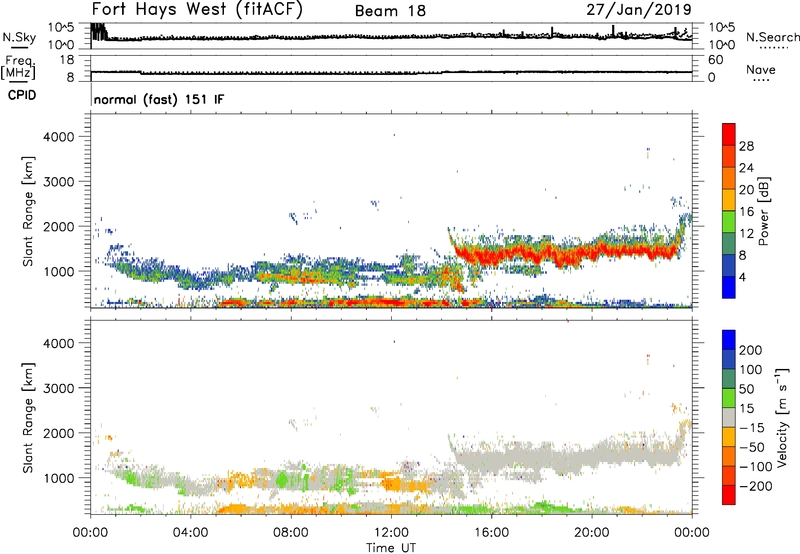Viewport: 800px width, 554px height.
Task: Click the date '27/Jan/2019'
Action: coord(639,9)
